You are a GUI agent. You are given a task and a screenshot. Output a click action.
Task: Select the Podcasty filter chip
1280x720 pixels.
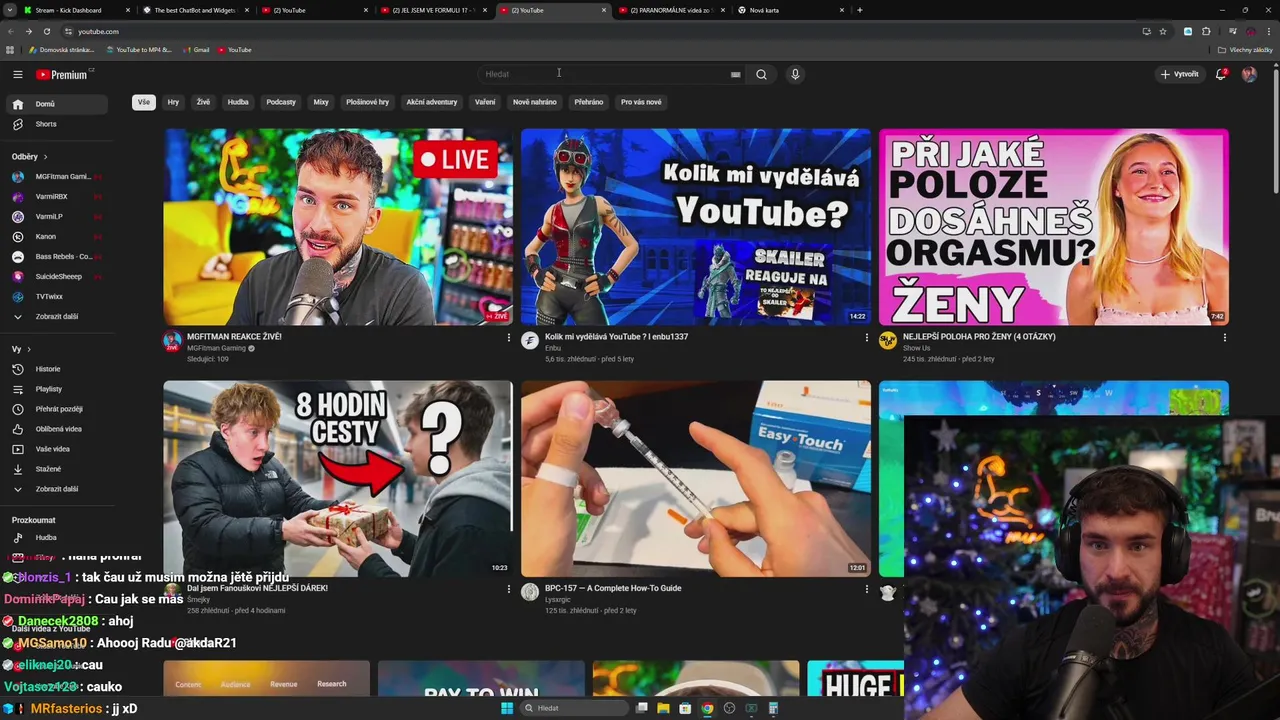[x=281, y=102]
